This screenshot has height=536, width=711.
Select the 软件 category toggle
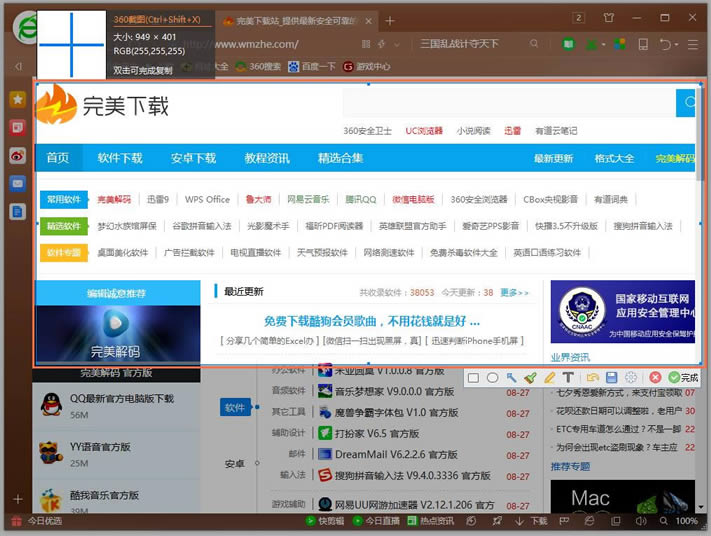[x=235, y=408]
